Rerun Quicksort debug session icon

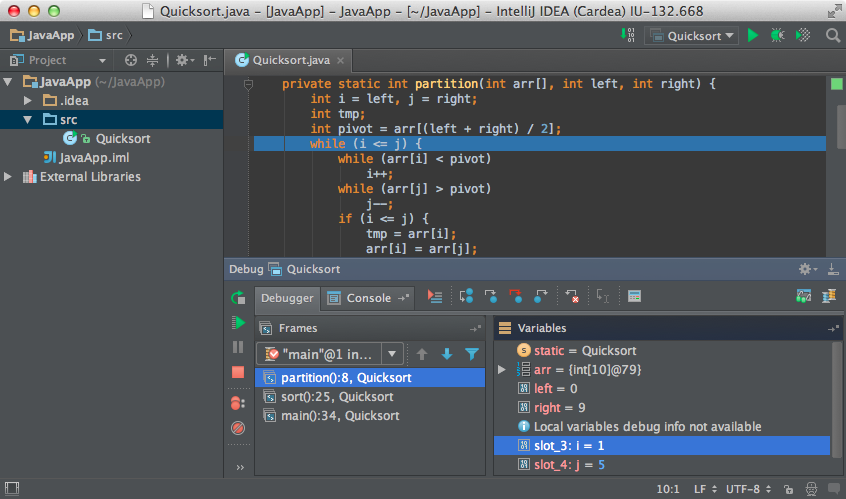tap(238, 297)
